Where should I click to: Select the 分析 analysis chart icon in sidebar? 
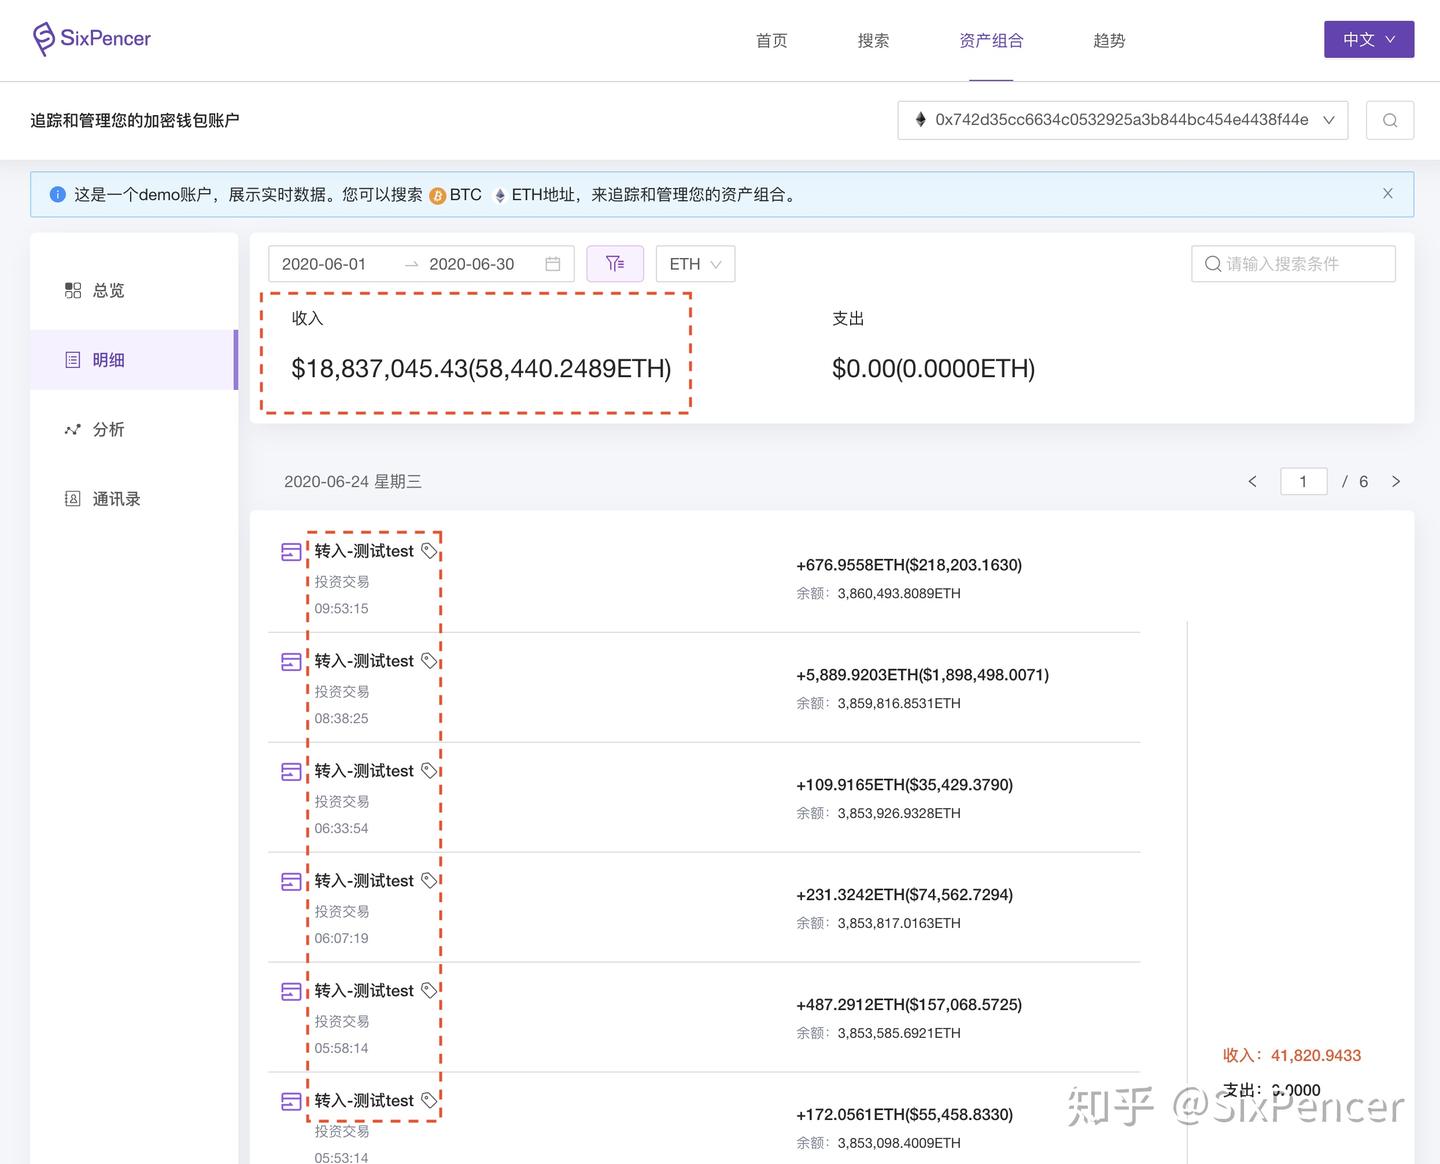click(72, 429)
